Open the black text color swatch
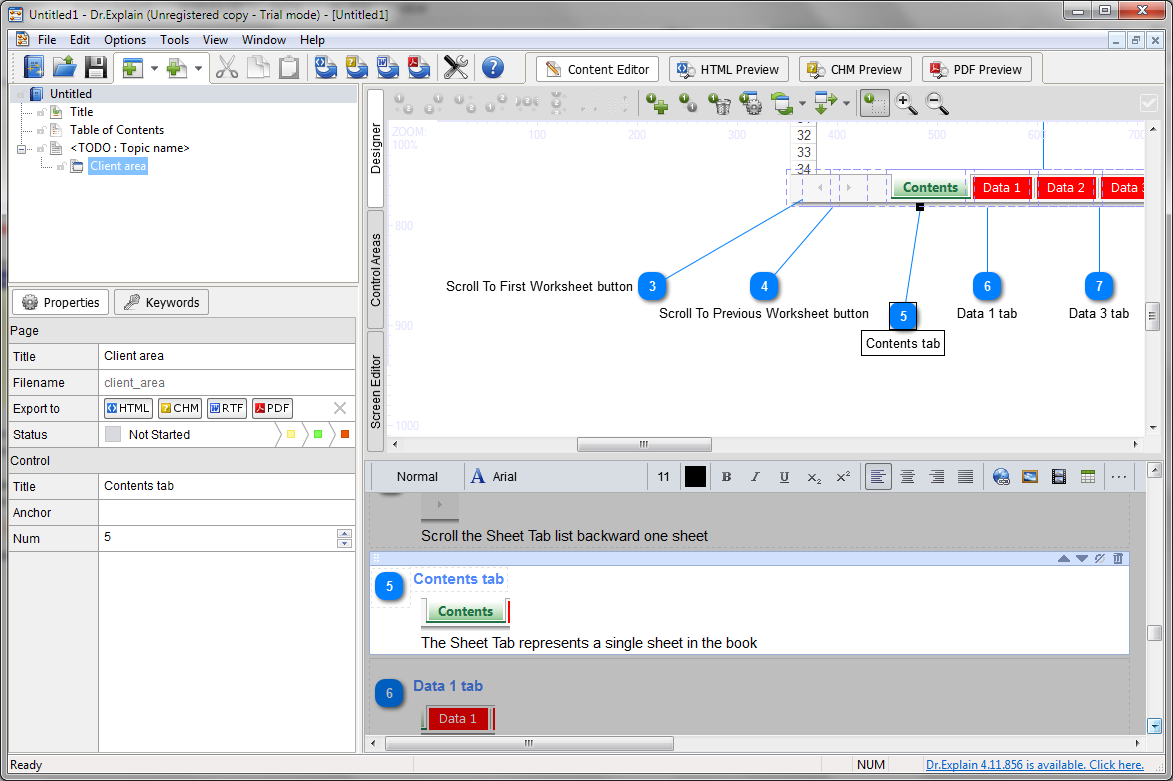The height and width of the screenshot is (781, 1173). point(695,477)
